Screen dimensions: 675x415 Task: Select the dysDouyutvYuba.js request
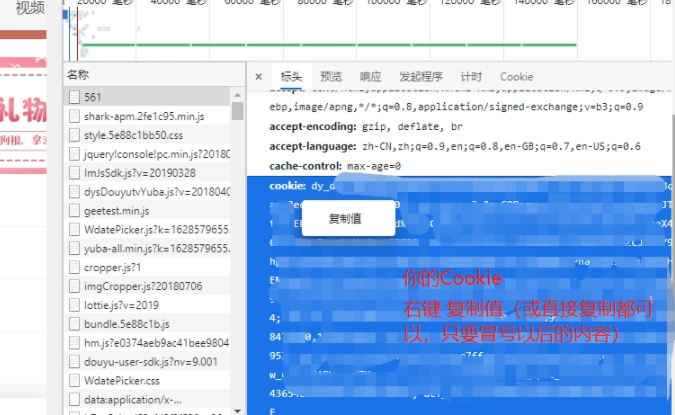[x=147, y=192]
